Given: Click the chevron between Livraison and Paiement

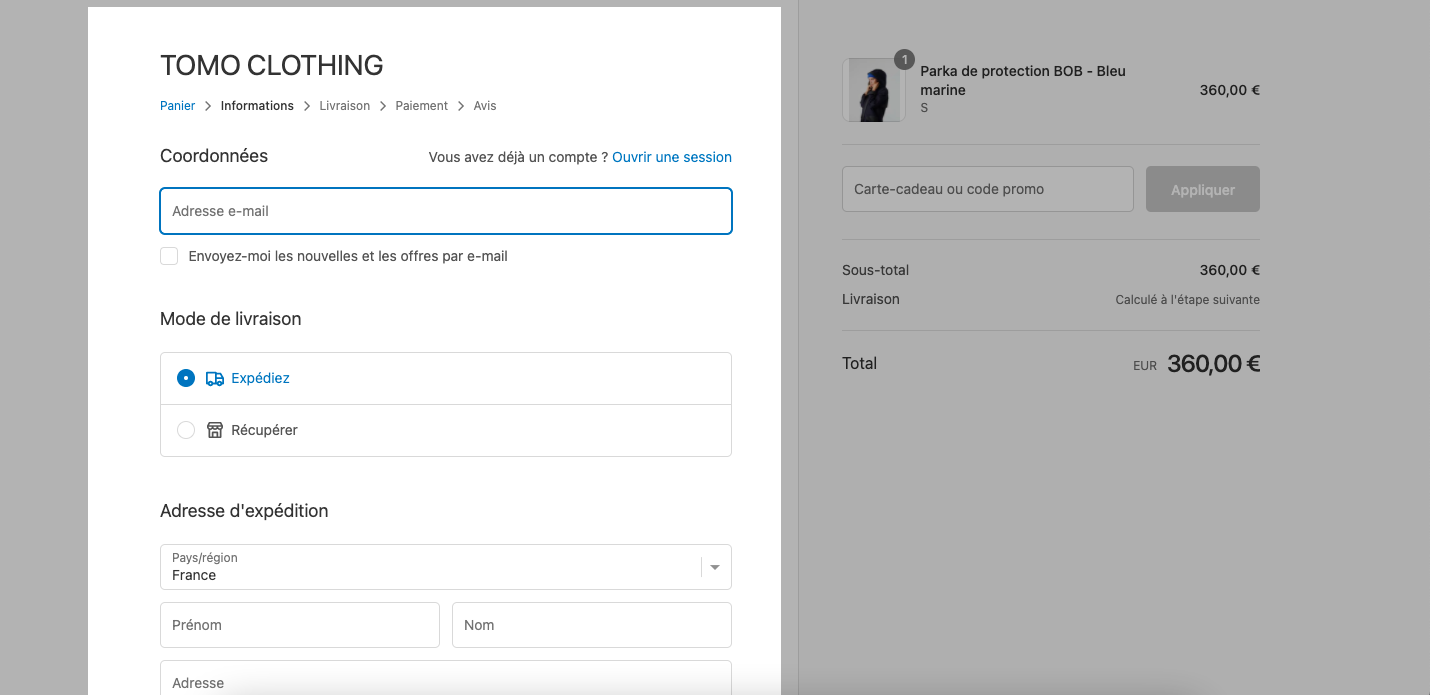Looking at the screenshot, I should coord(383,106).
